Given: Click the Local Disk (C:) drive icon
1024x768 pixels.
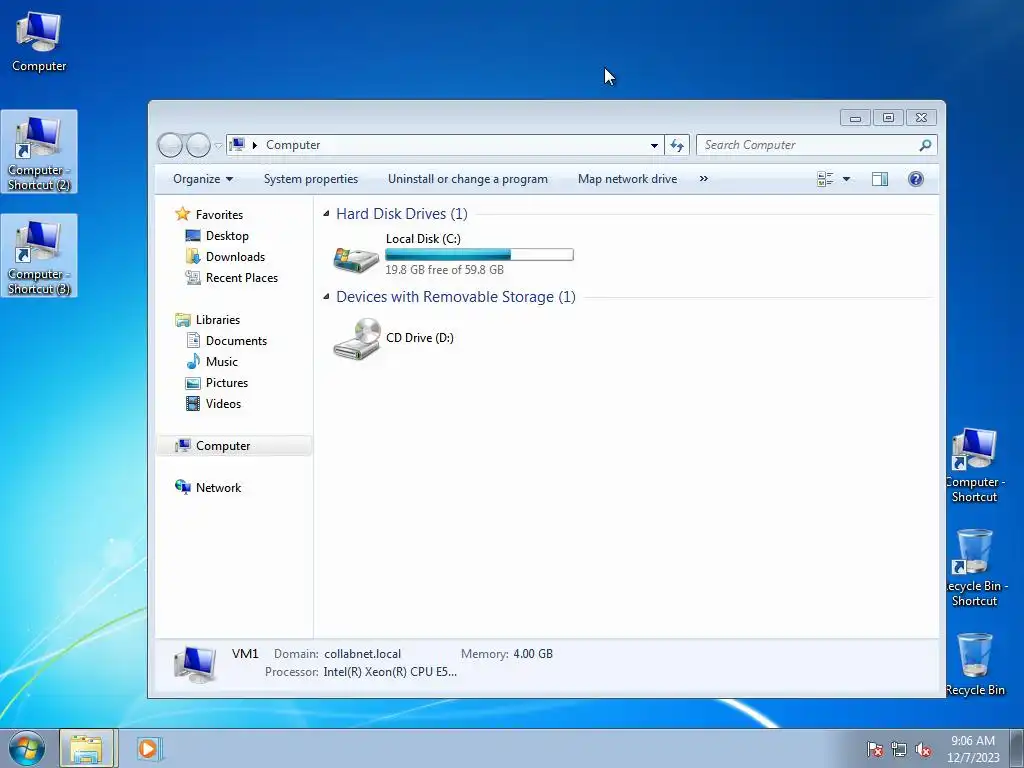Looking at the screenshot, I should point(355,259).
